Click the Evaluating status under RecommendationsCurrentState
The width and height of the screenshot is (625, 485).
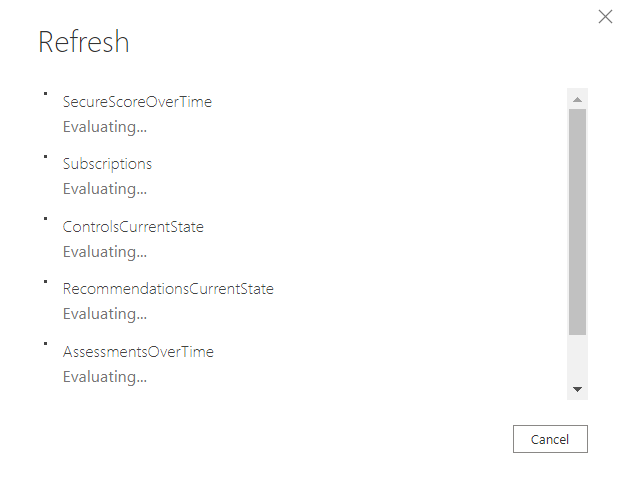click(105, 314)
